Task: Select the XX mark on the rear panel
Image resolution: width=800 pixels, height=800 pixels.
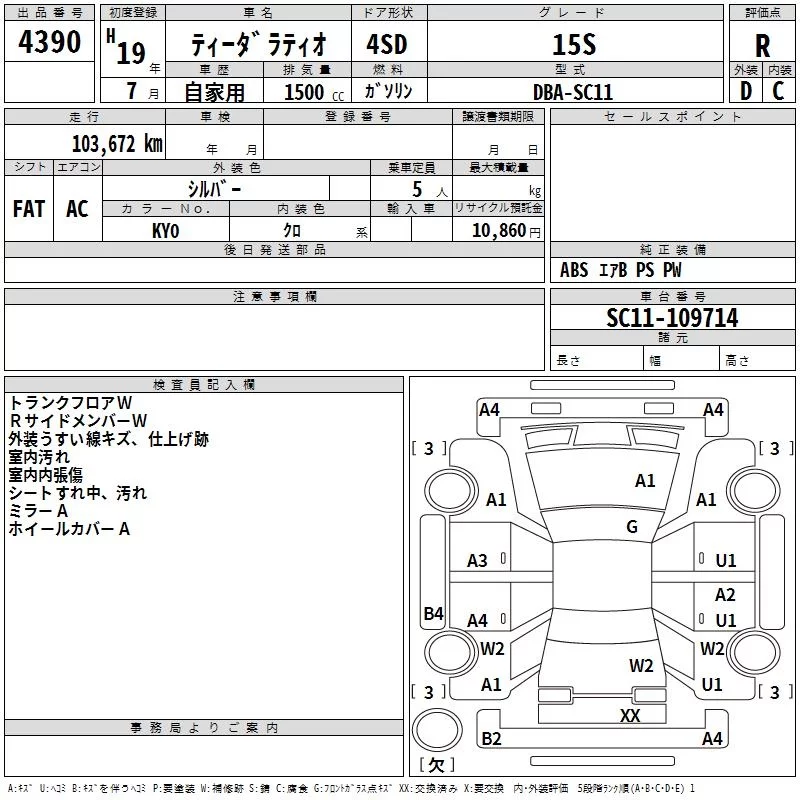Action: tap(630, 715)
